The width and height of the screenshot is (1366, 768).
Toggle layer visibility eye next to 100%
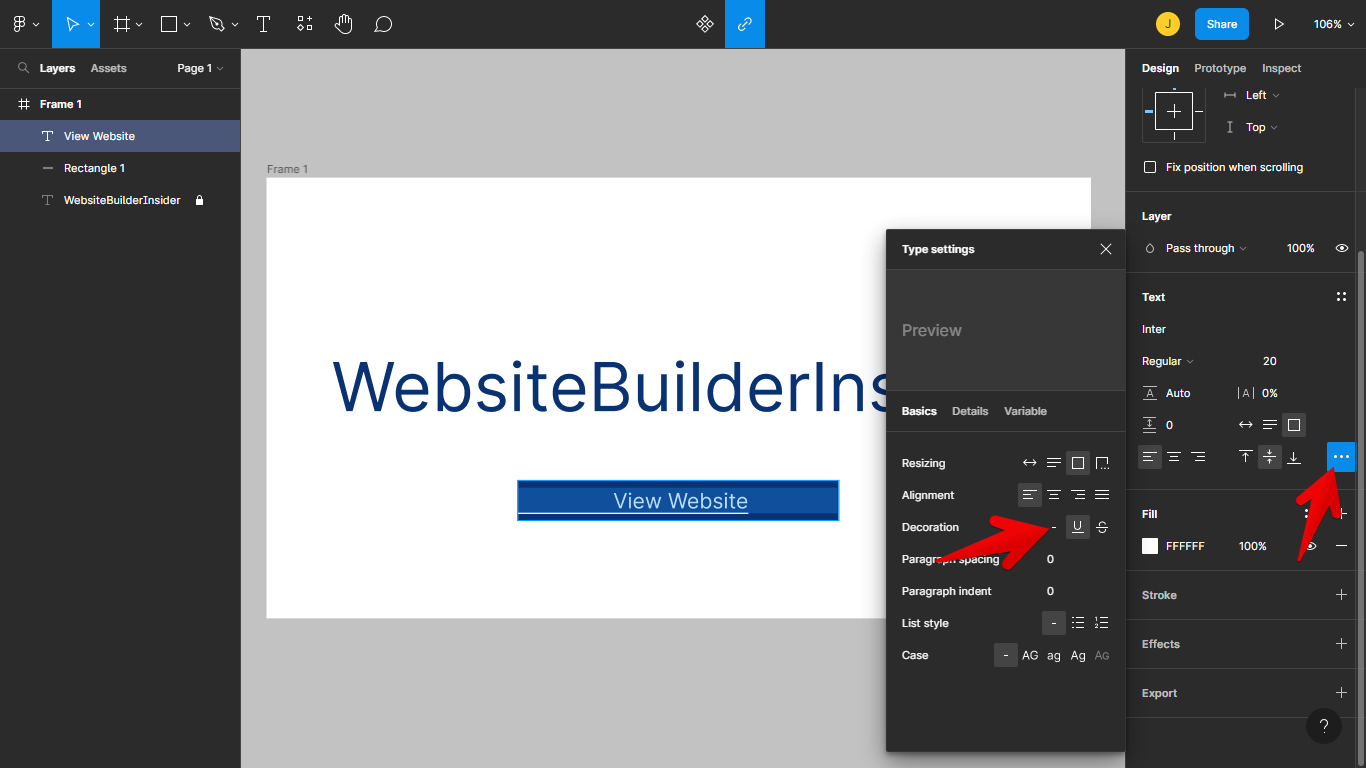coord(1342,248)
